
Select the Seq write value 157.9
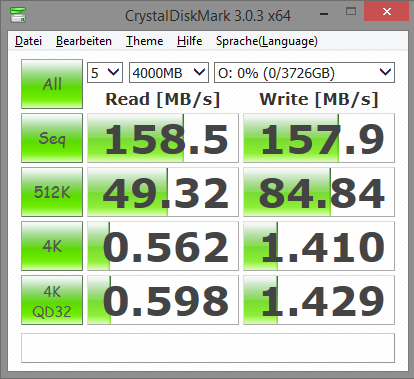point(319,138)
